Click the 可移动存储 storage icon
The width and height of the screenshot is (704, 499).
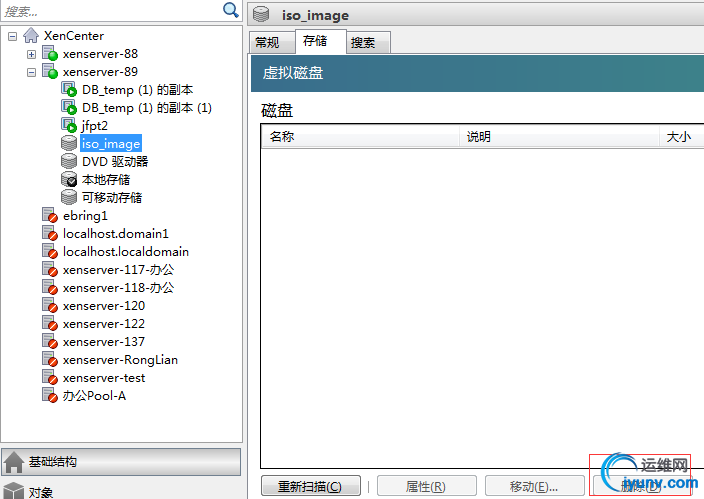click(69, 197)
